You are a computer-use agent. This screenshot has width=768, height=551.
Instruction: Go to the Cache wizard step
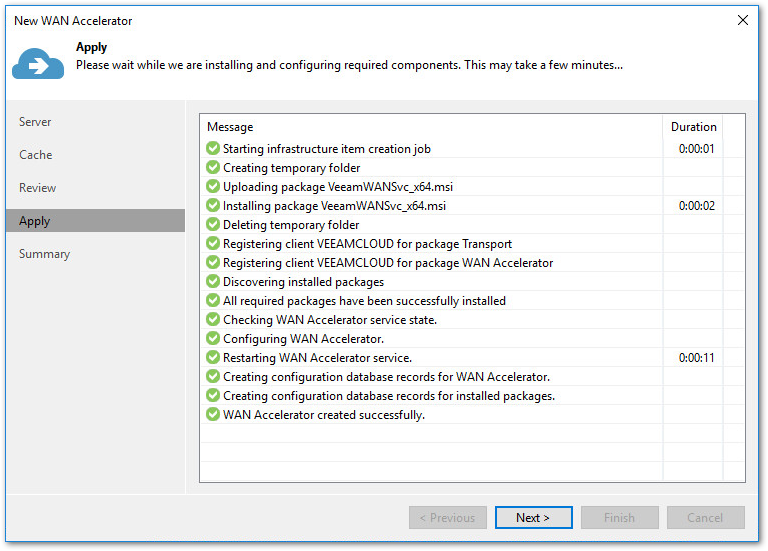pyautogui.click(x=36, y=155)
